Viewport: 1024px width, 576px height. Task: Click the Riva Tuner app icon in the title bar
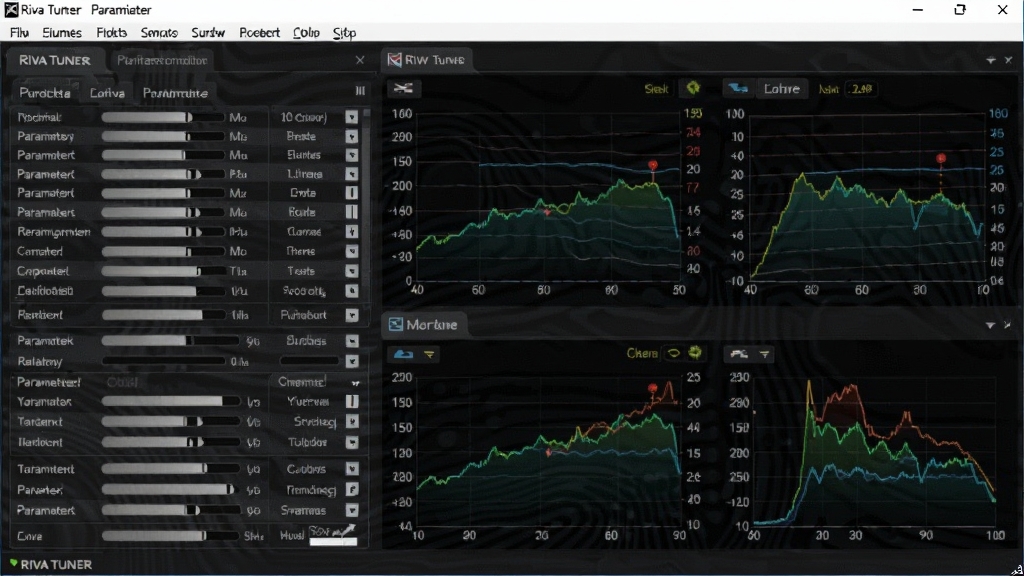coord(11,10)
